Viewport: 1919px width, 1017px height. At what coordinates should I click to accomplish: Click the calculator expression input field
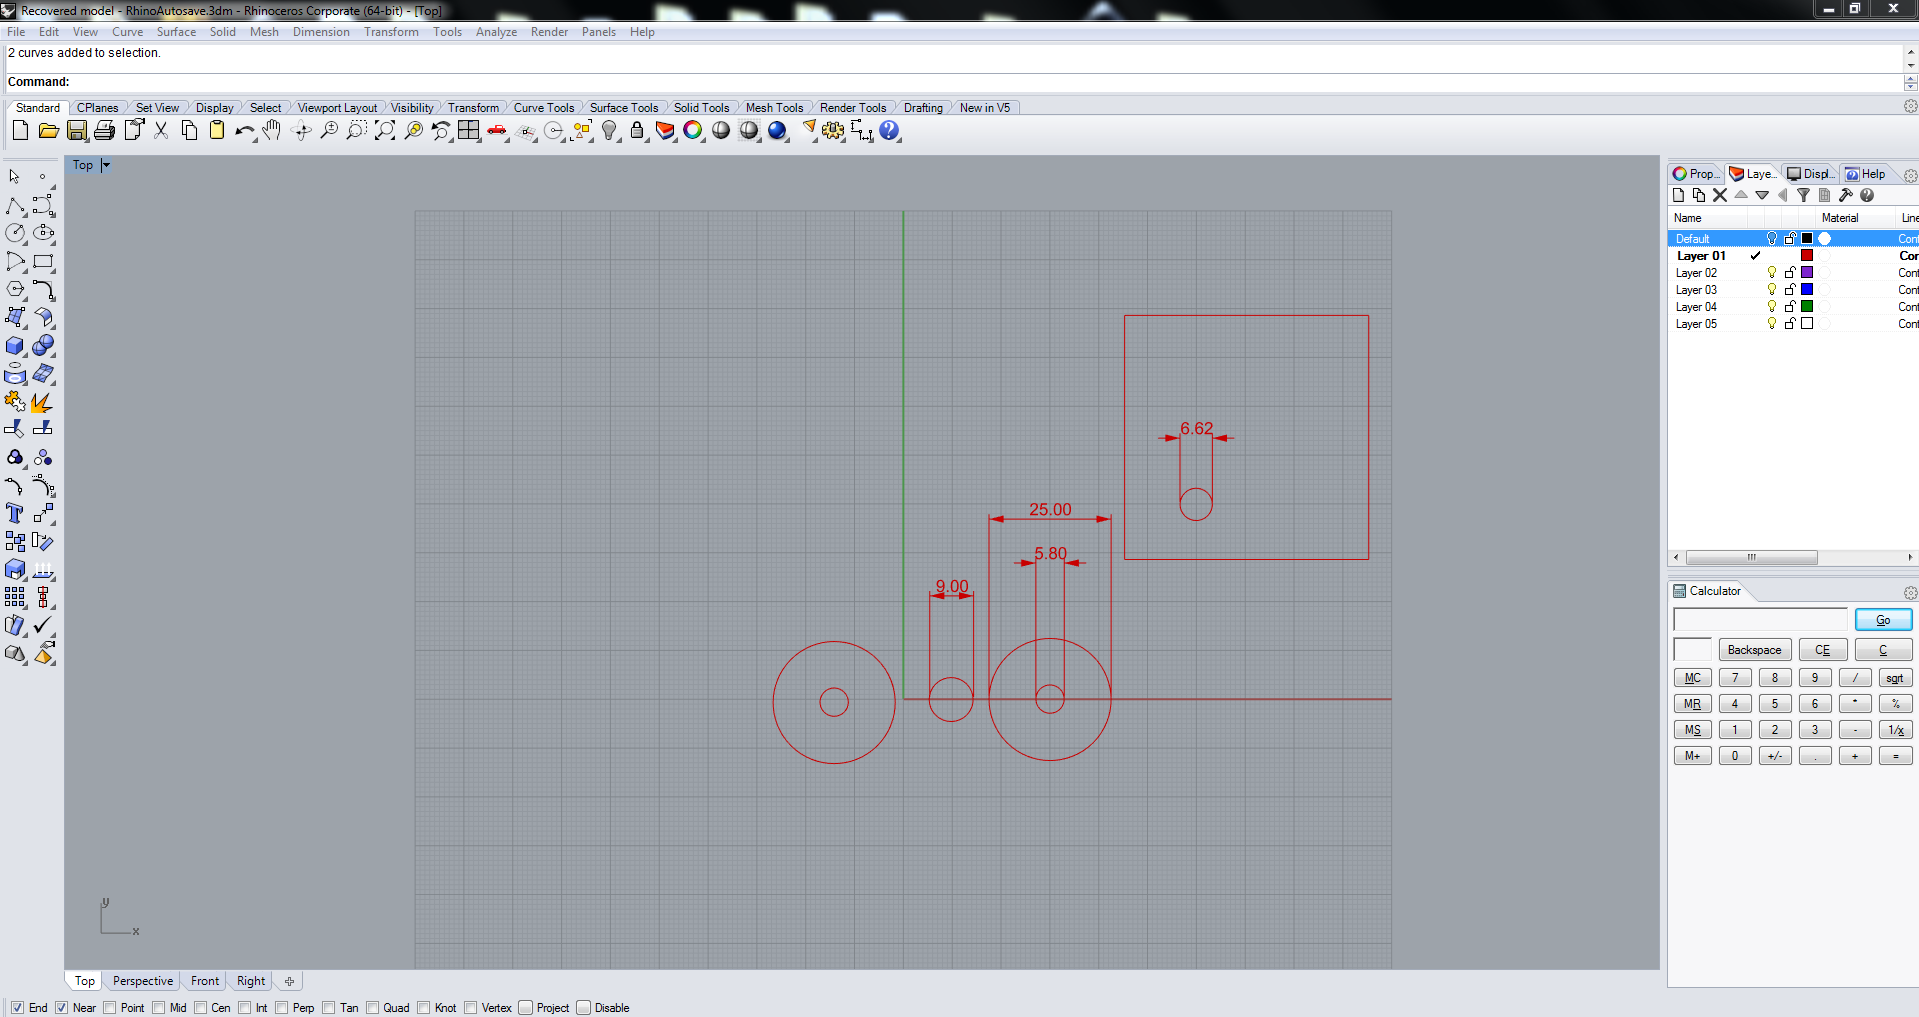click(x=1760, y=620)
